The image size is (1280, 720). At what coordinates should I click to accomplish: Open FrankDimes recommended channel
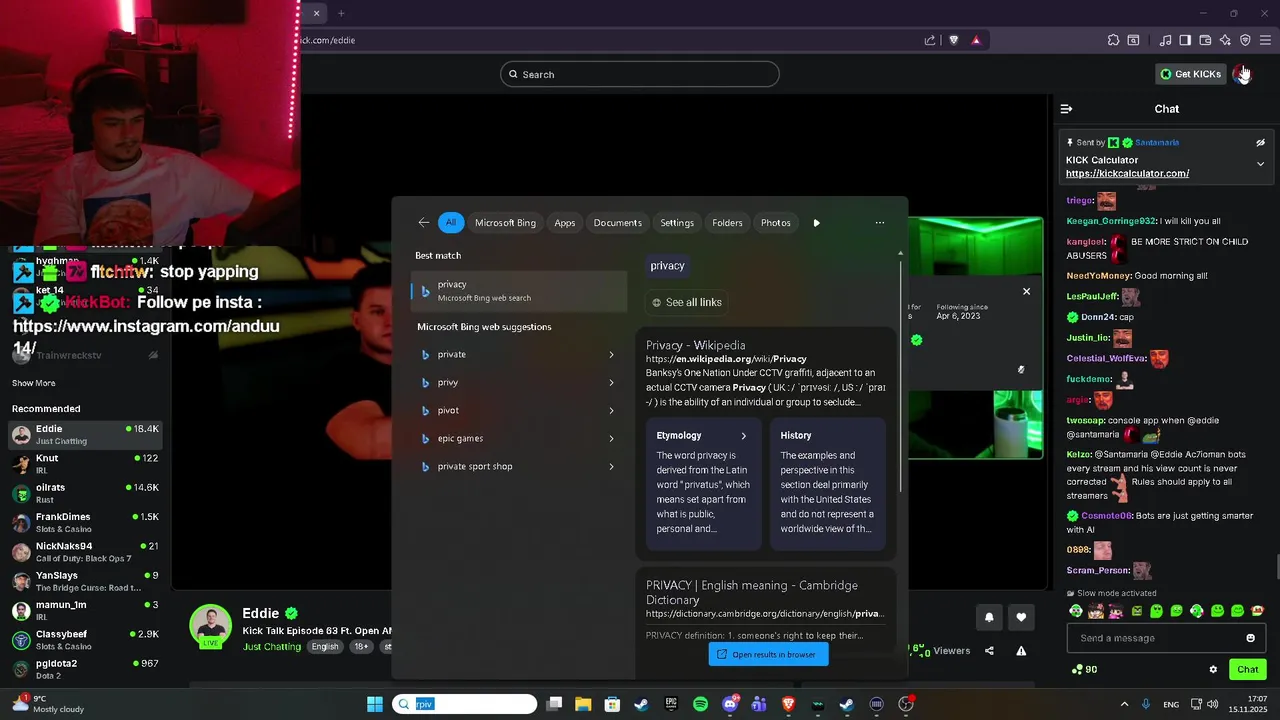point(85,522)
